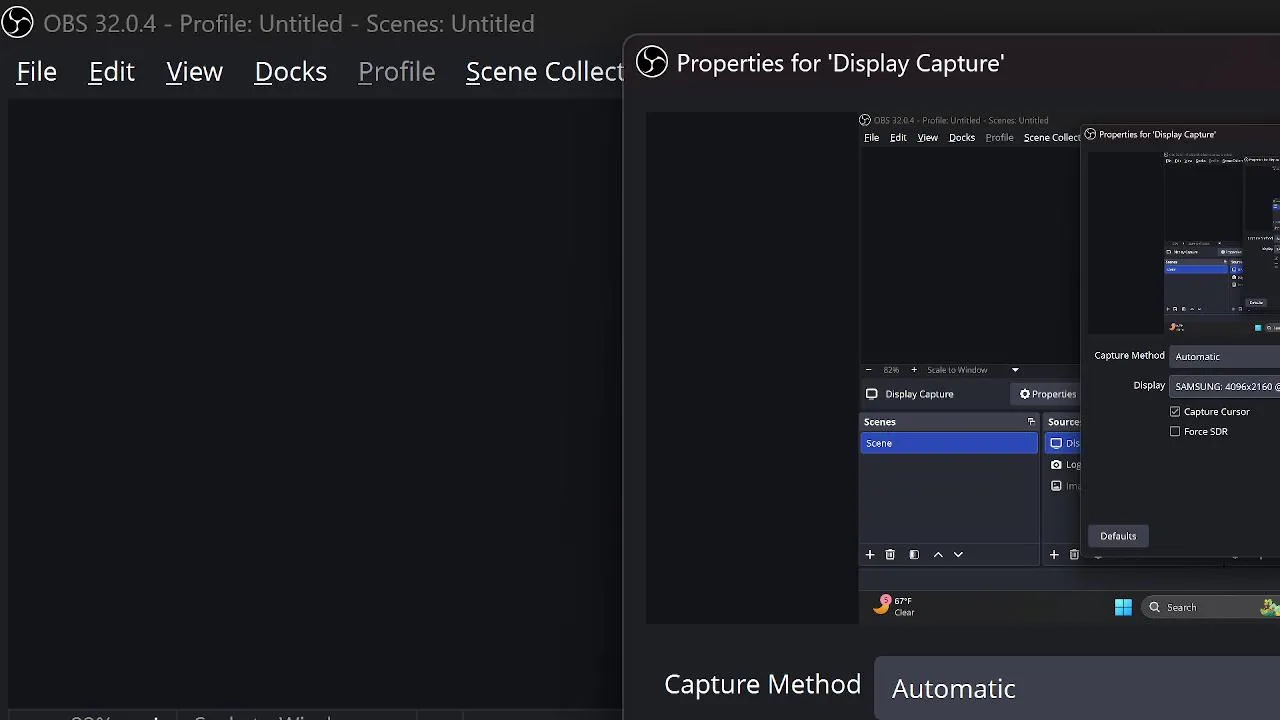Click the move scene up arrow in preview
Viewport: 1280px width, 720px height.
pyautogui.click(x=938, y=555)
